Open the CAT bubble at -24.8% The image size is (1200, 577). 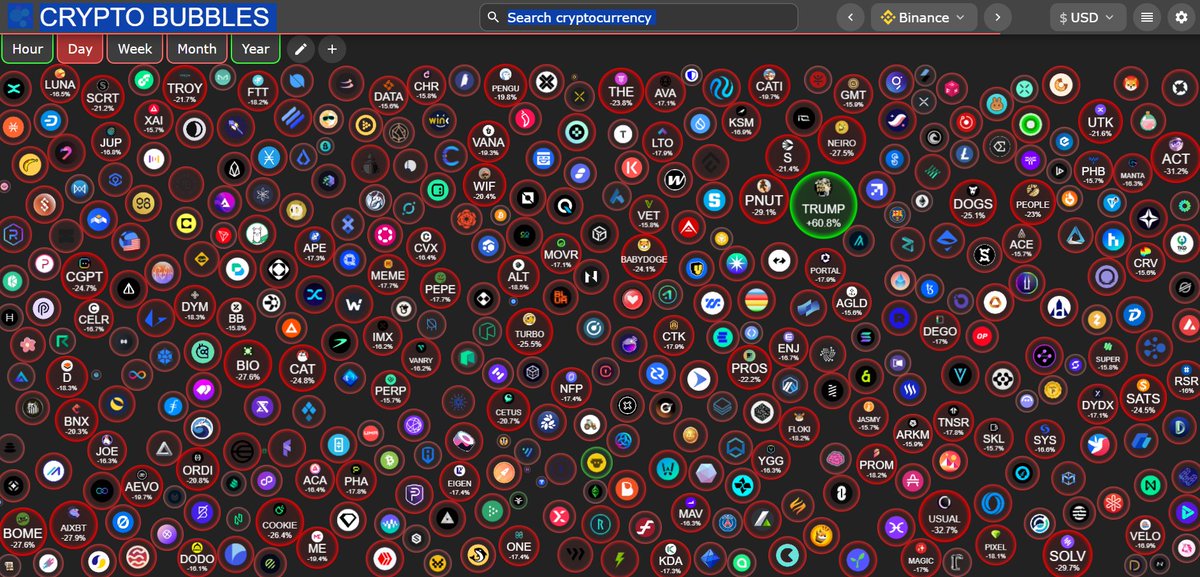[x=302, y=369]
